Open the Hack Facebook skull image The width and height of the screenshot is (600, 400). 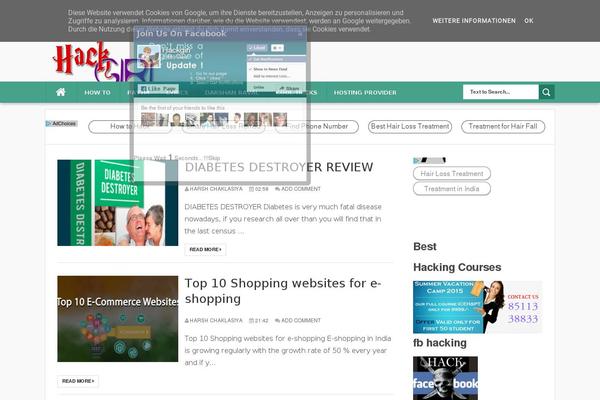(445, 378)
